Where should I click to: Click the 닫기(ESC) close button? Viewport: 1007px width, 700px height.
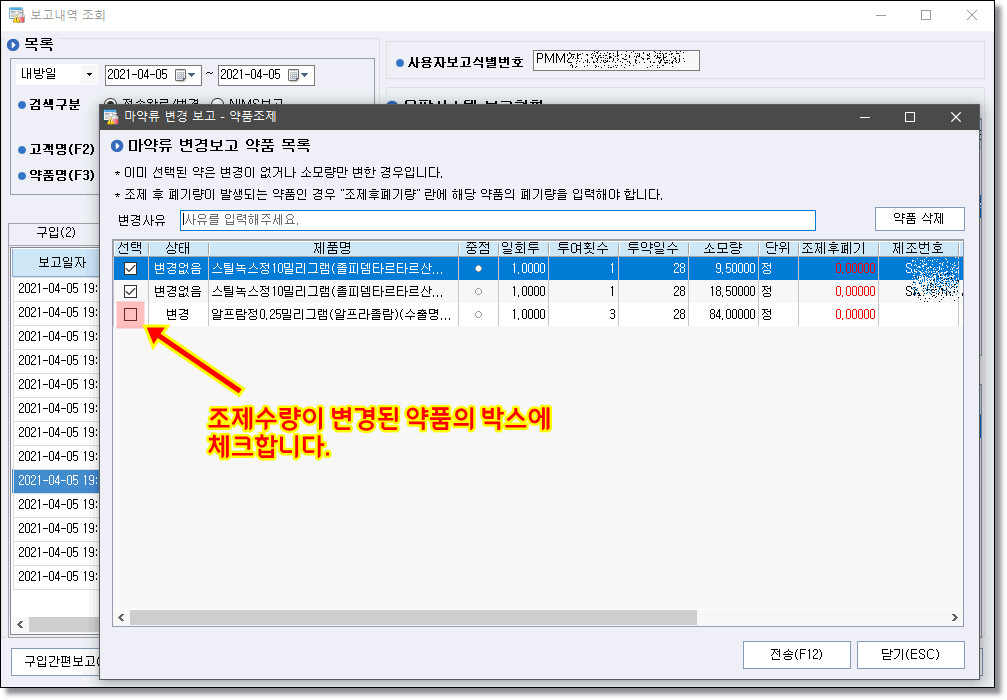pos(910,654)
